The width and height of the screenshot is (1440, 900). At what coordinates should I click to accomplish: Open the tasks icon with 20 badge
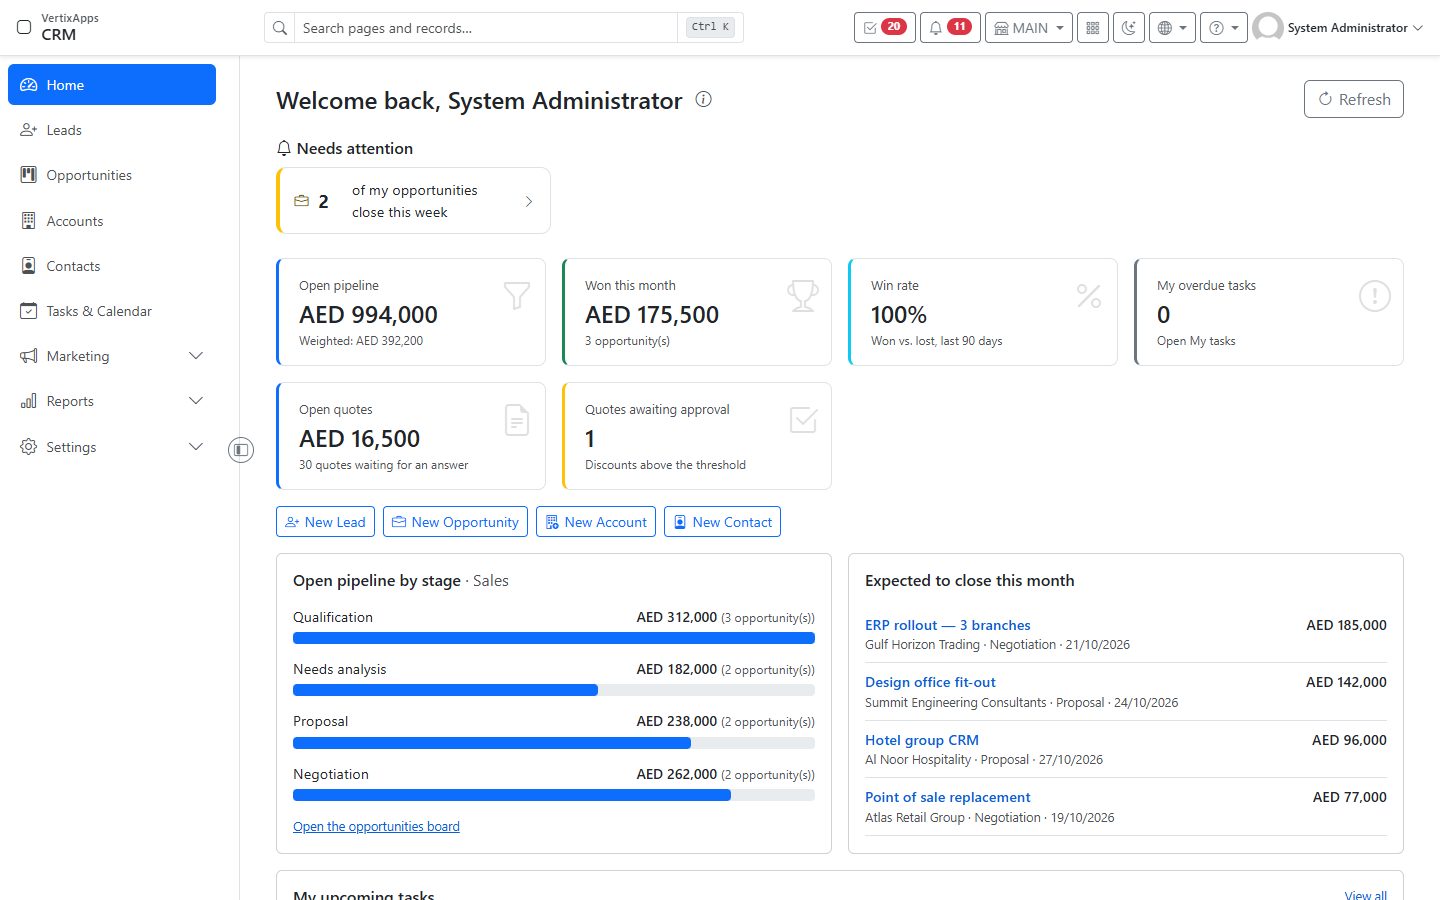coord(884,28)
